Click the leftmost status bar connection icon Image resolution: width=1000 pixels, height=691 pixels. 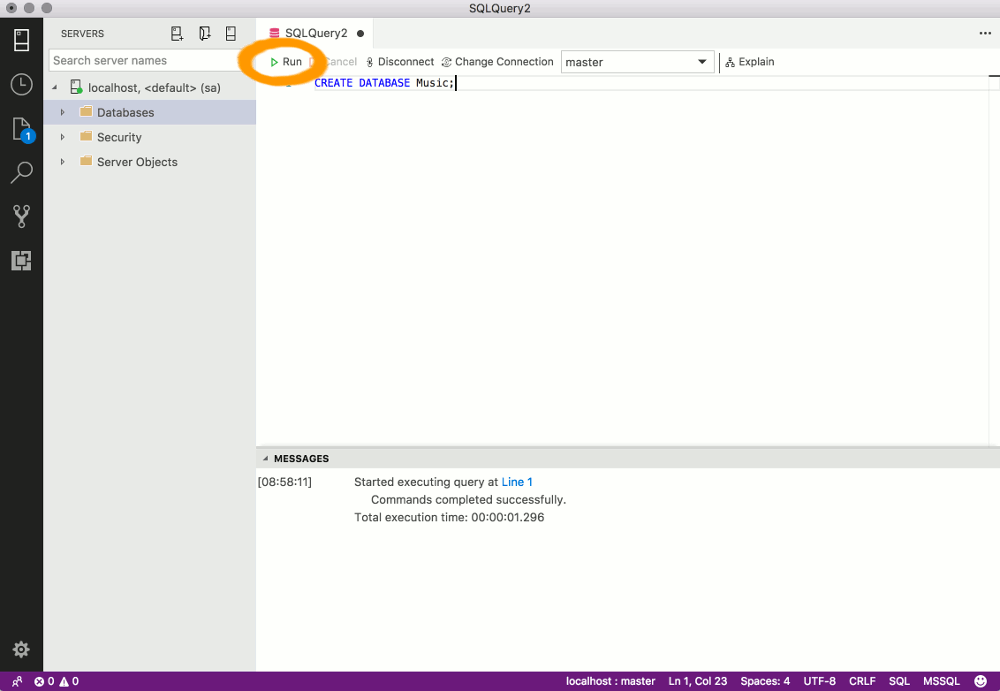tap(17, 681)
